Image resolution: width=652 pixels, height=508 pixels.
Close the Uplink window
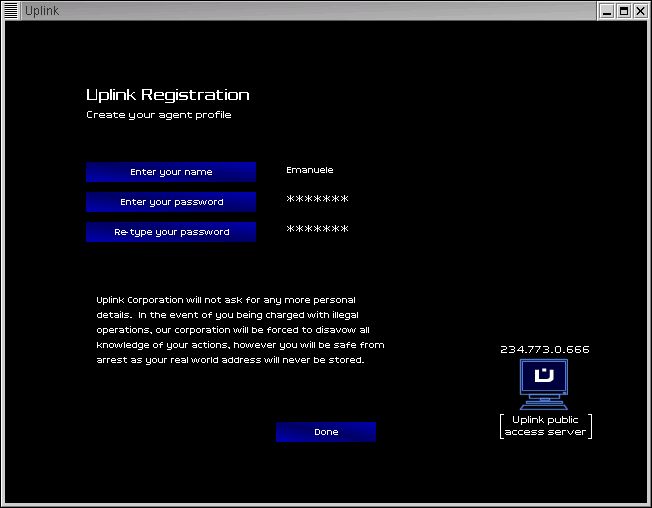tap(640, 11)
